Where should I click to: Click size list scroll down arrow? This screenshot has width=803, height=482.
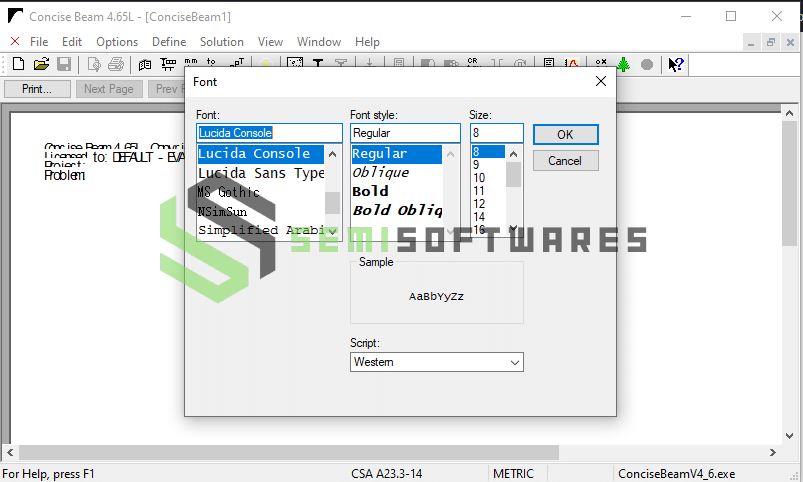tap(514, 228)
